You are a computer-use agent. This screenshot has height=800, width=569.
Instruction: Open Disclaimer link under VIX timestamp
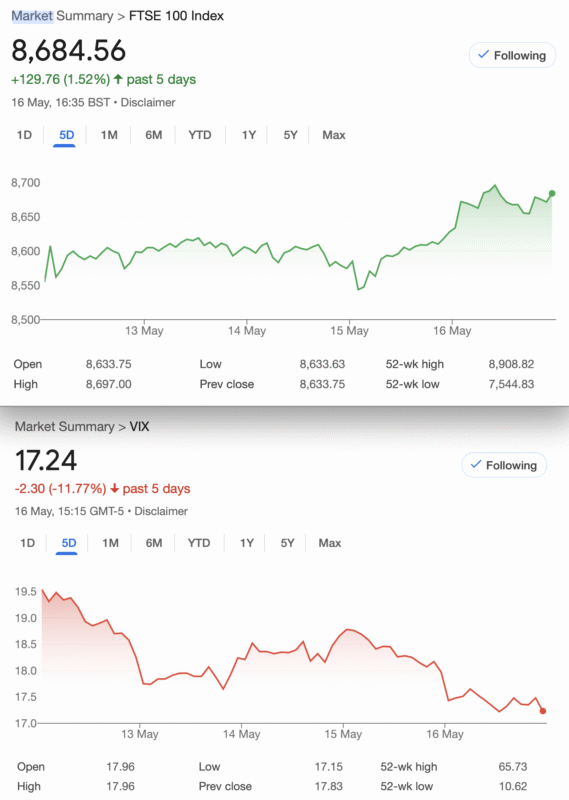[161, 511]
